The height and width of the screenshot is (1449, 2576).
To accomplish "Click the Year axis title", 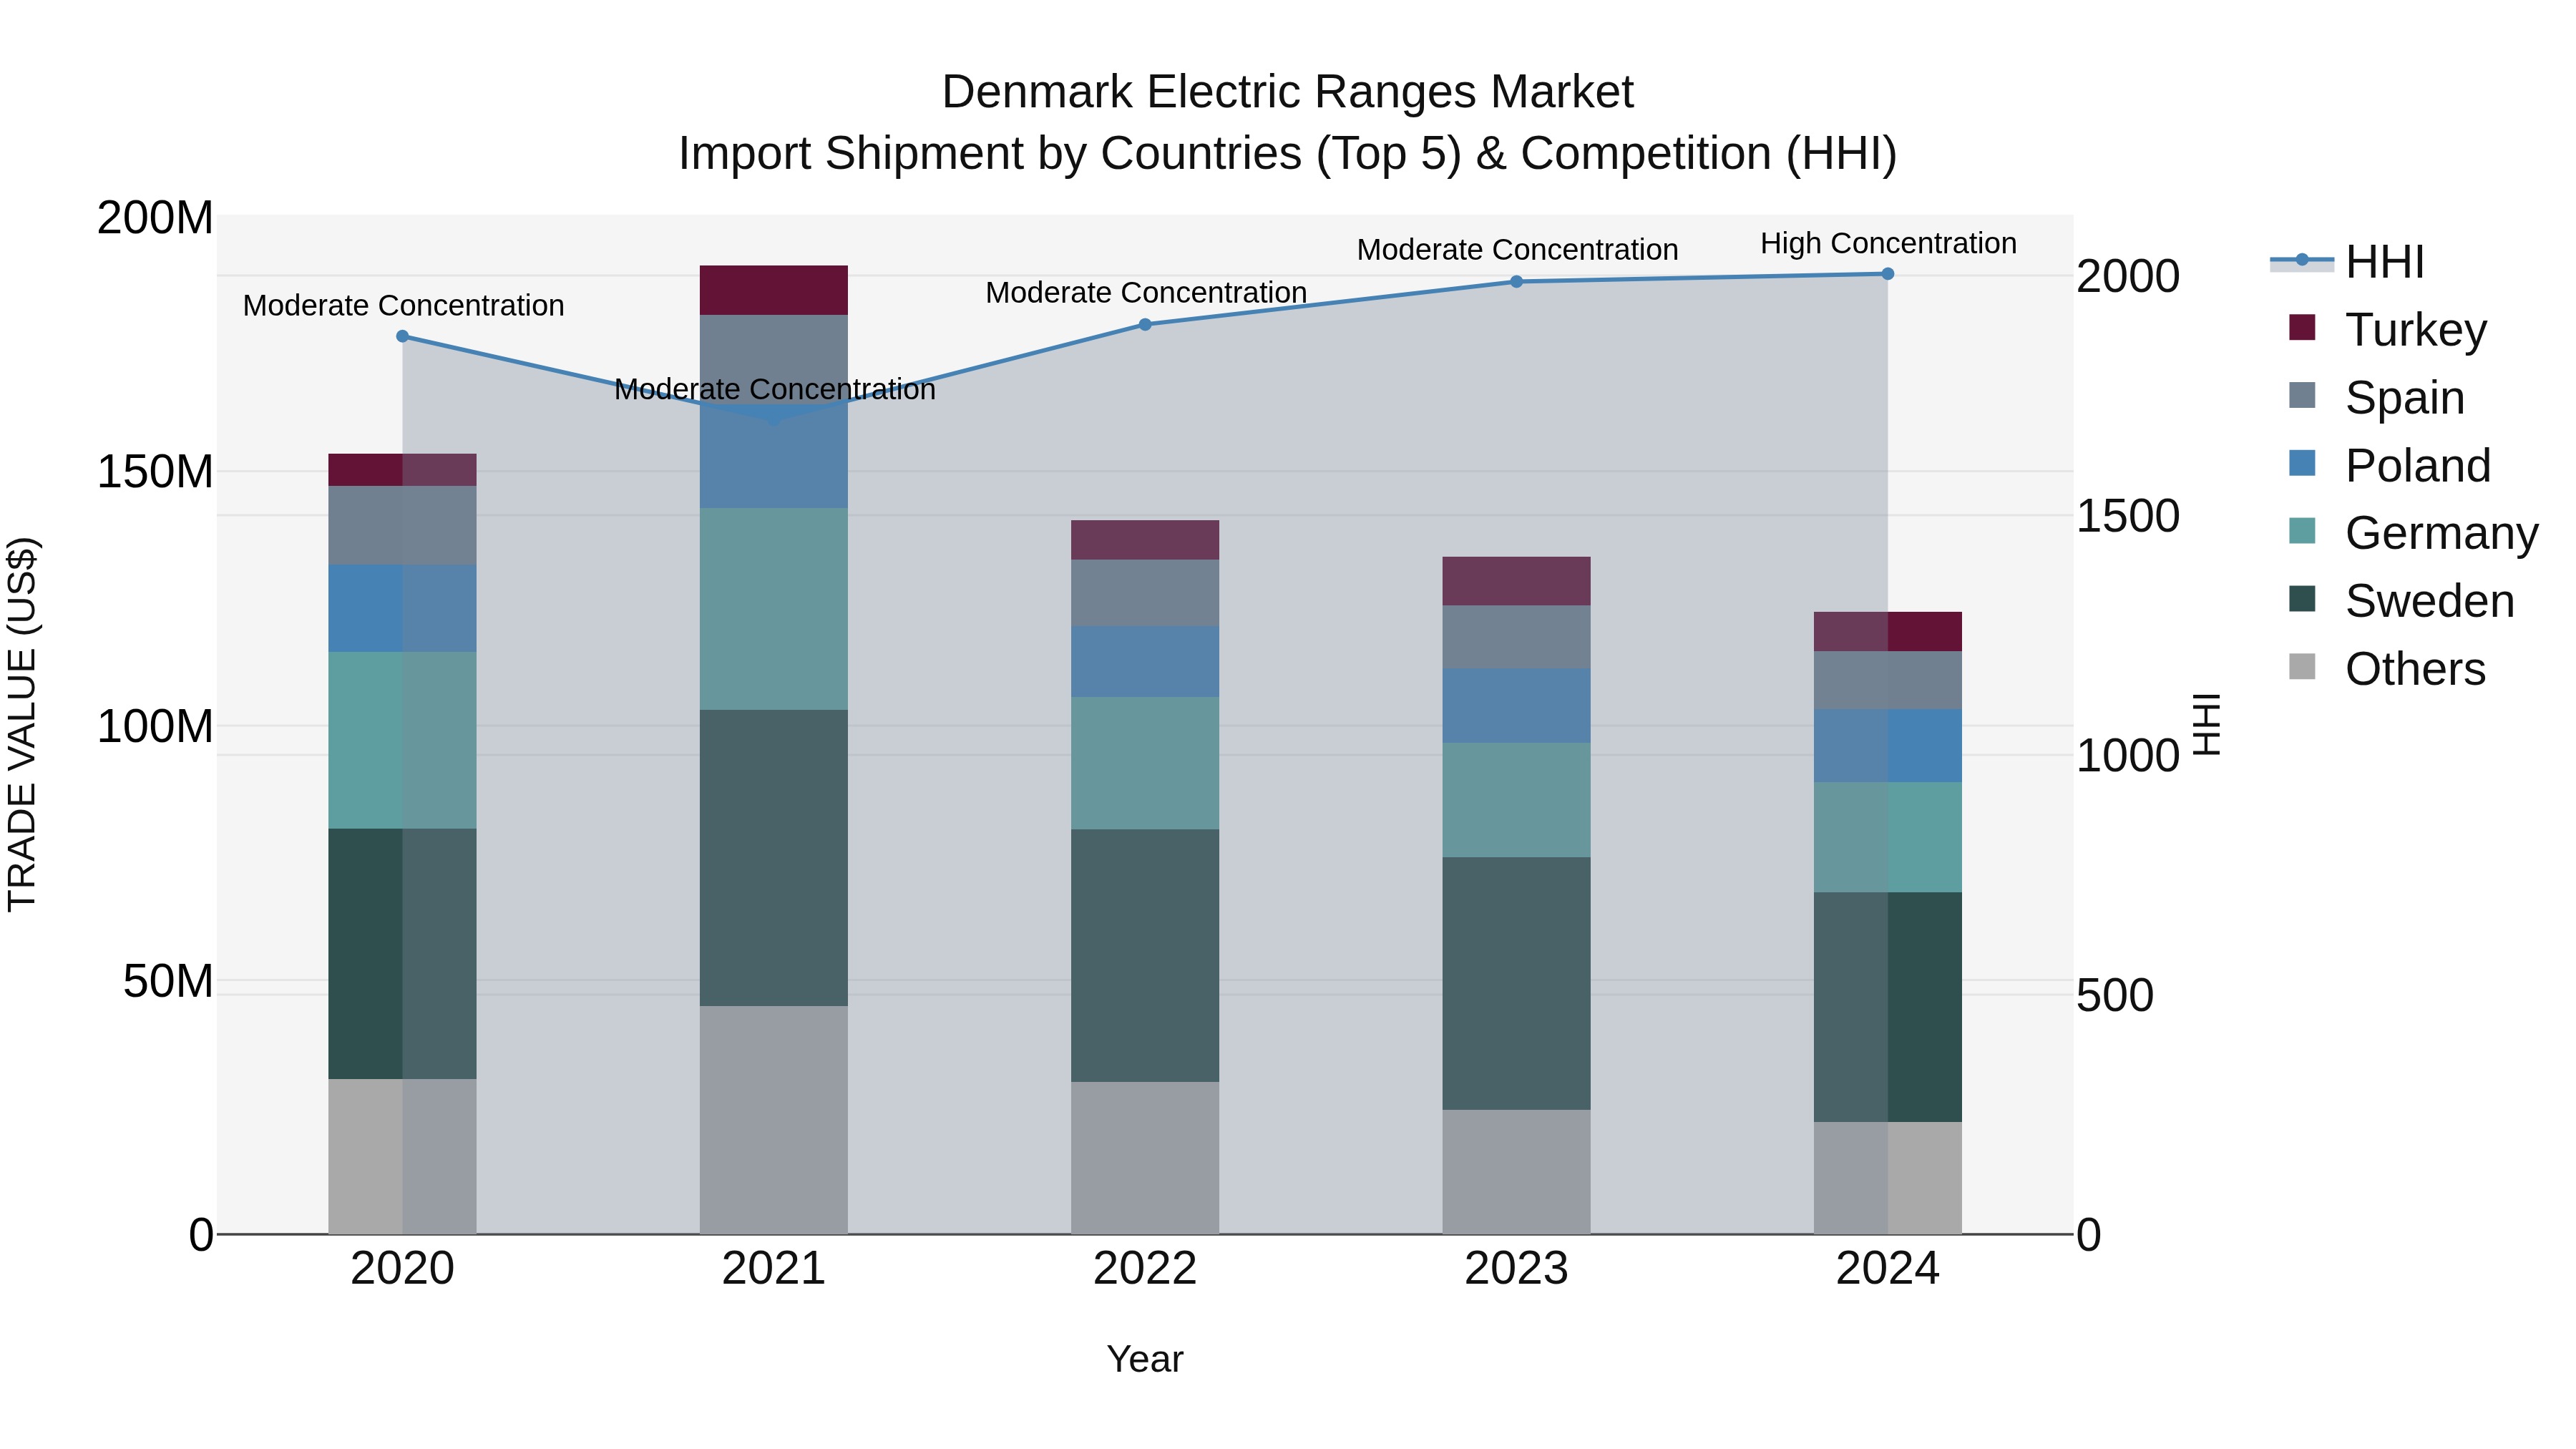I will click(1145, 1359).
